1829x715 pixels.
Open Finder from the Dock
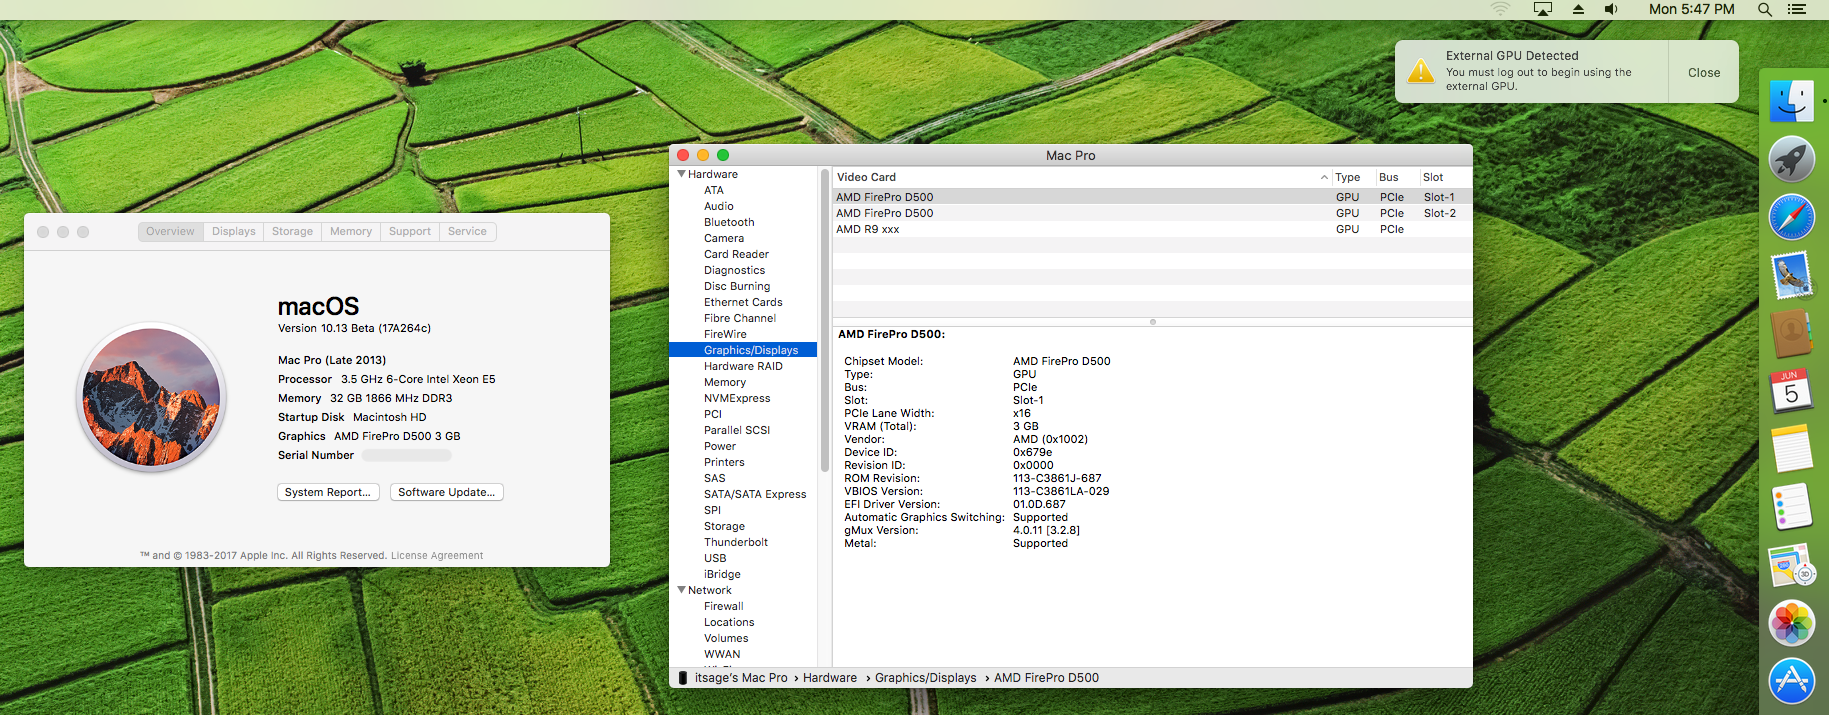click(x=1791, y=101)
